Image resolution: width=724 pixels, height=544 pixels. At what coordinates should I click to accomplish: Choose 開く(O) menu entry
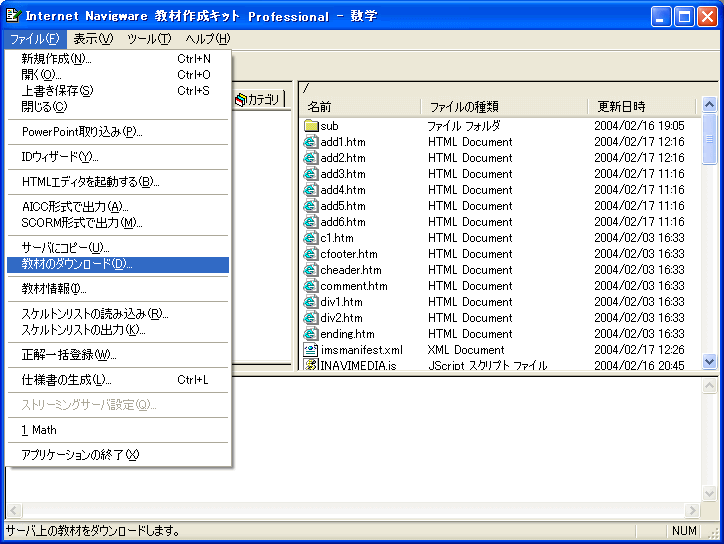click(118, 75)
